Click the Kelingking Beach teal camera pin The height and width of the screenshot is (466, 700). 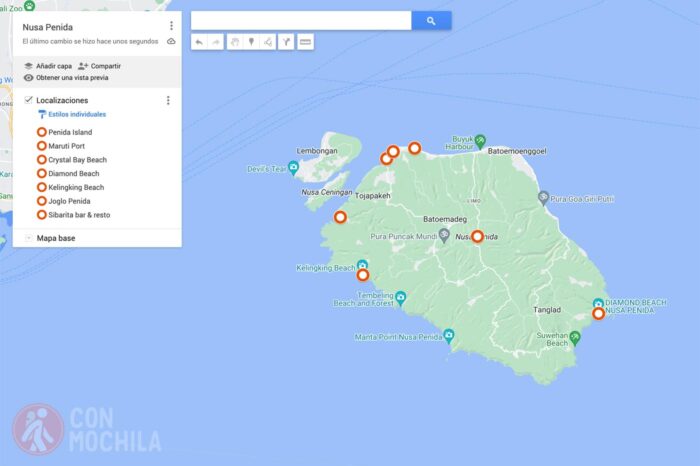tap(362, 265)
